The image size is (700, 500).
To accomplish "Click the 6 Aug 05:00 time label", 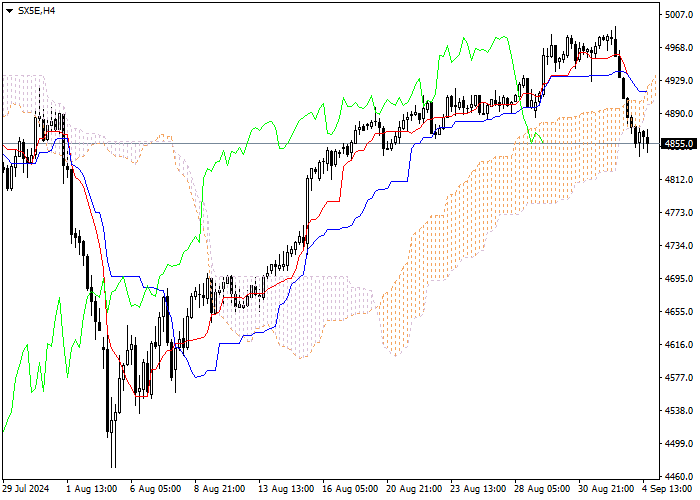I will click(x=155, y=489).
